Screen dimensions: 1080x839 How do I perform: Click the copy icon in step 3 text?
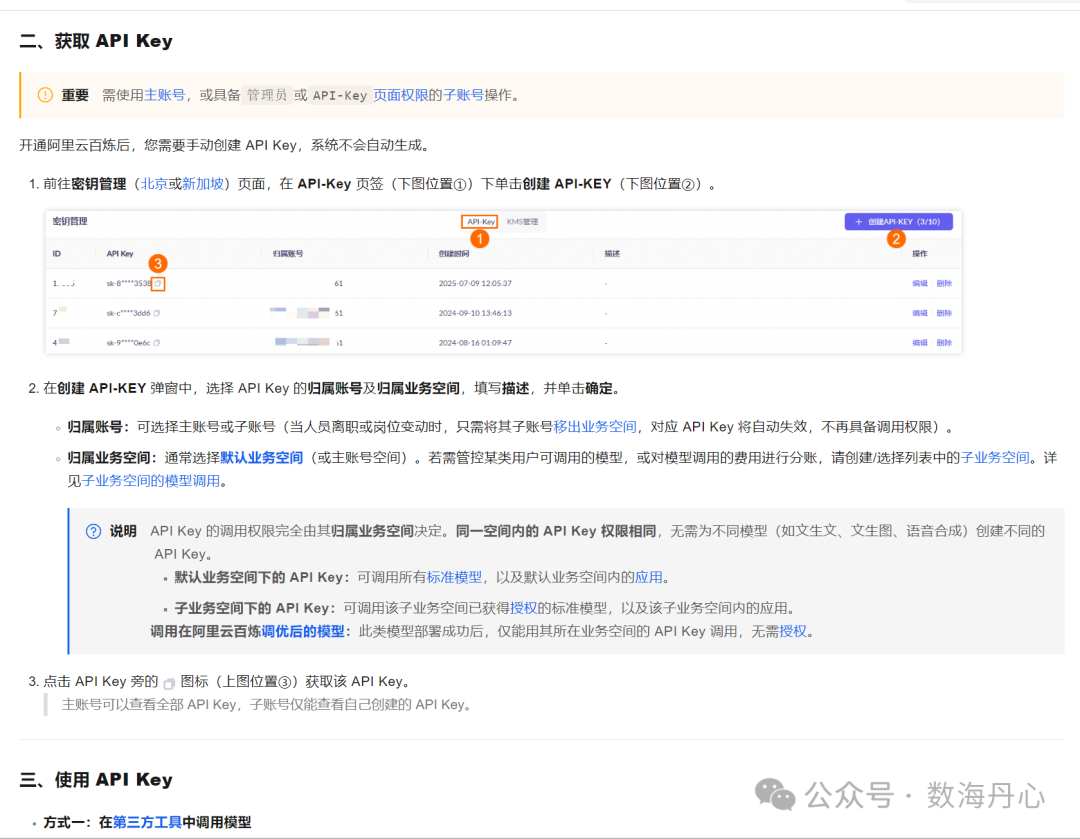point(169,682)
